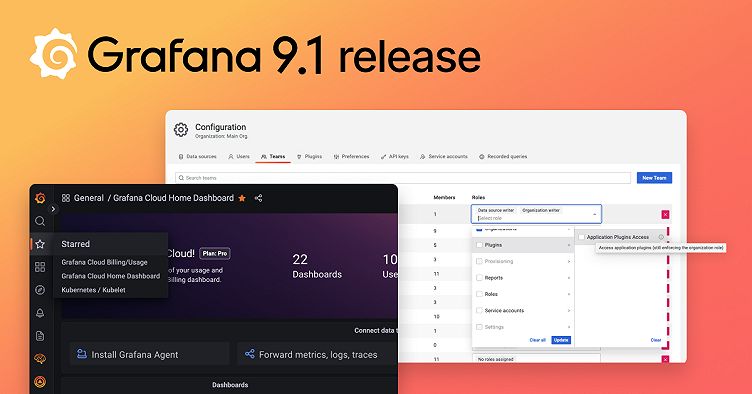Click the Grafana logo in the dark sidebar
The height and width of the screenshot is (394, 752).
tap(40, 197)
